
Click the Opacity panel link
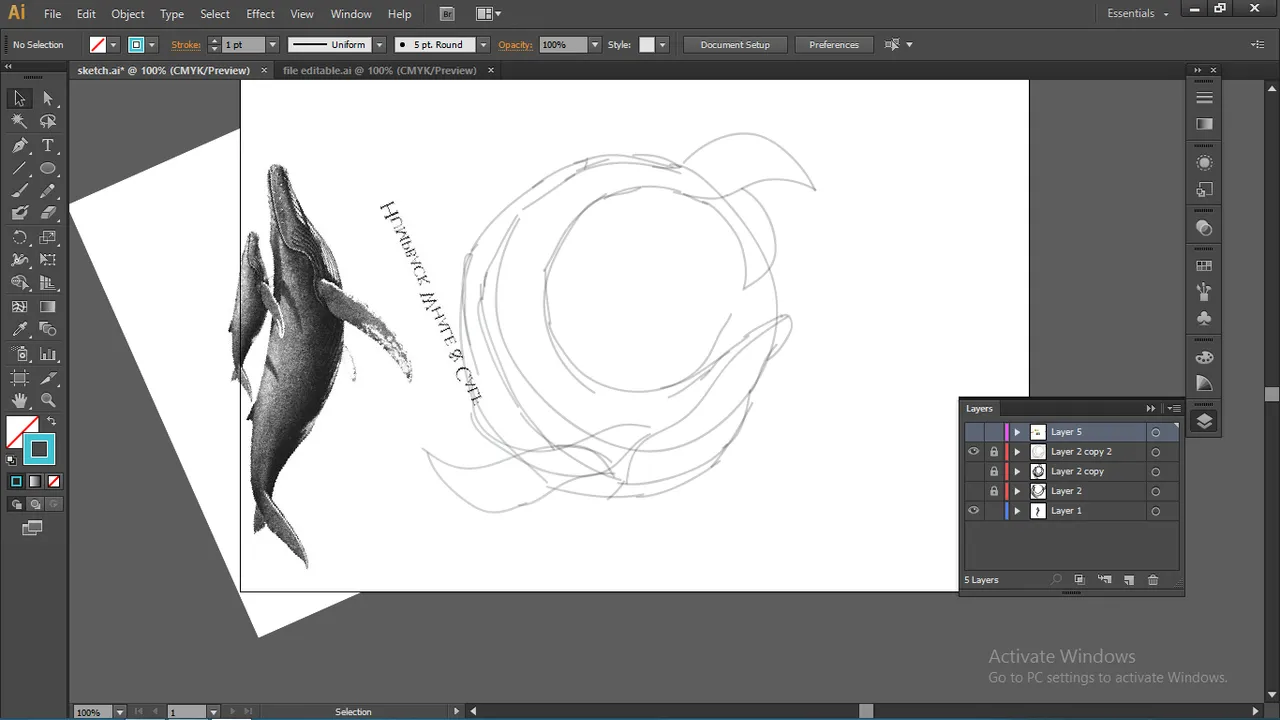click(515, 45)
